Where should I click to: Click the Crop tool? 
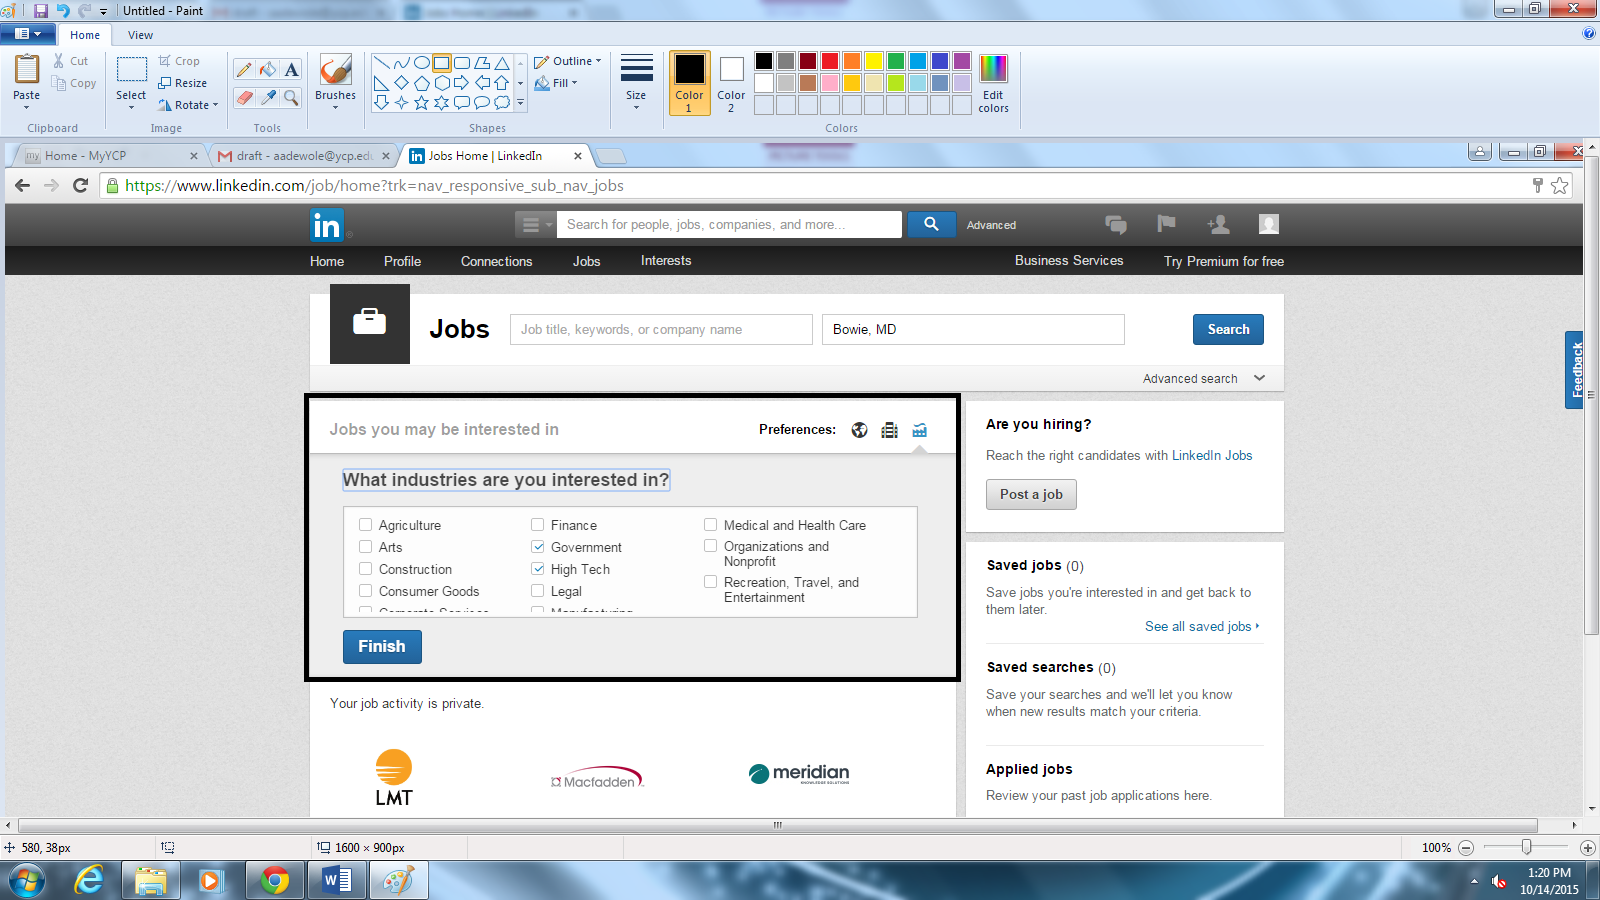(179, 61)
